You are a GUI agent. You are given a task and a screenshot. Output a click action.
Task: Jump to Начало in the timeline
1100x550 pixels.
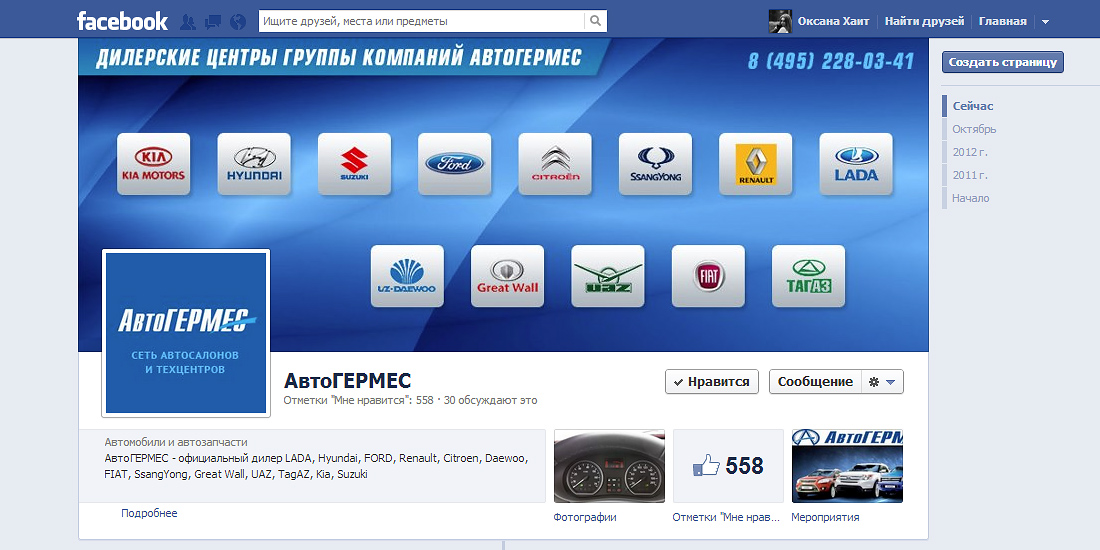coord(970,199)
